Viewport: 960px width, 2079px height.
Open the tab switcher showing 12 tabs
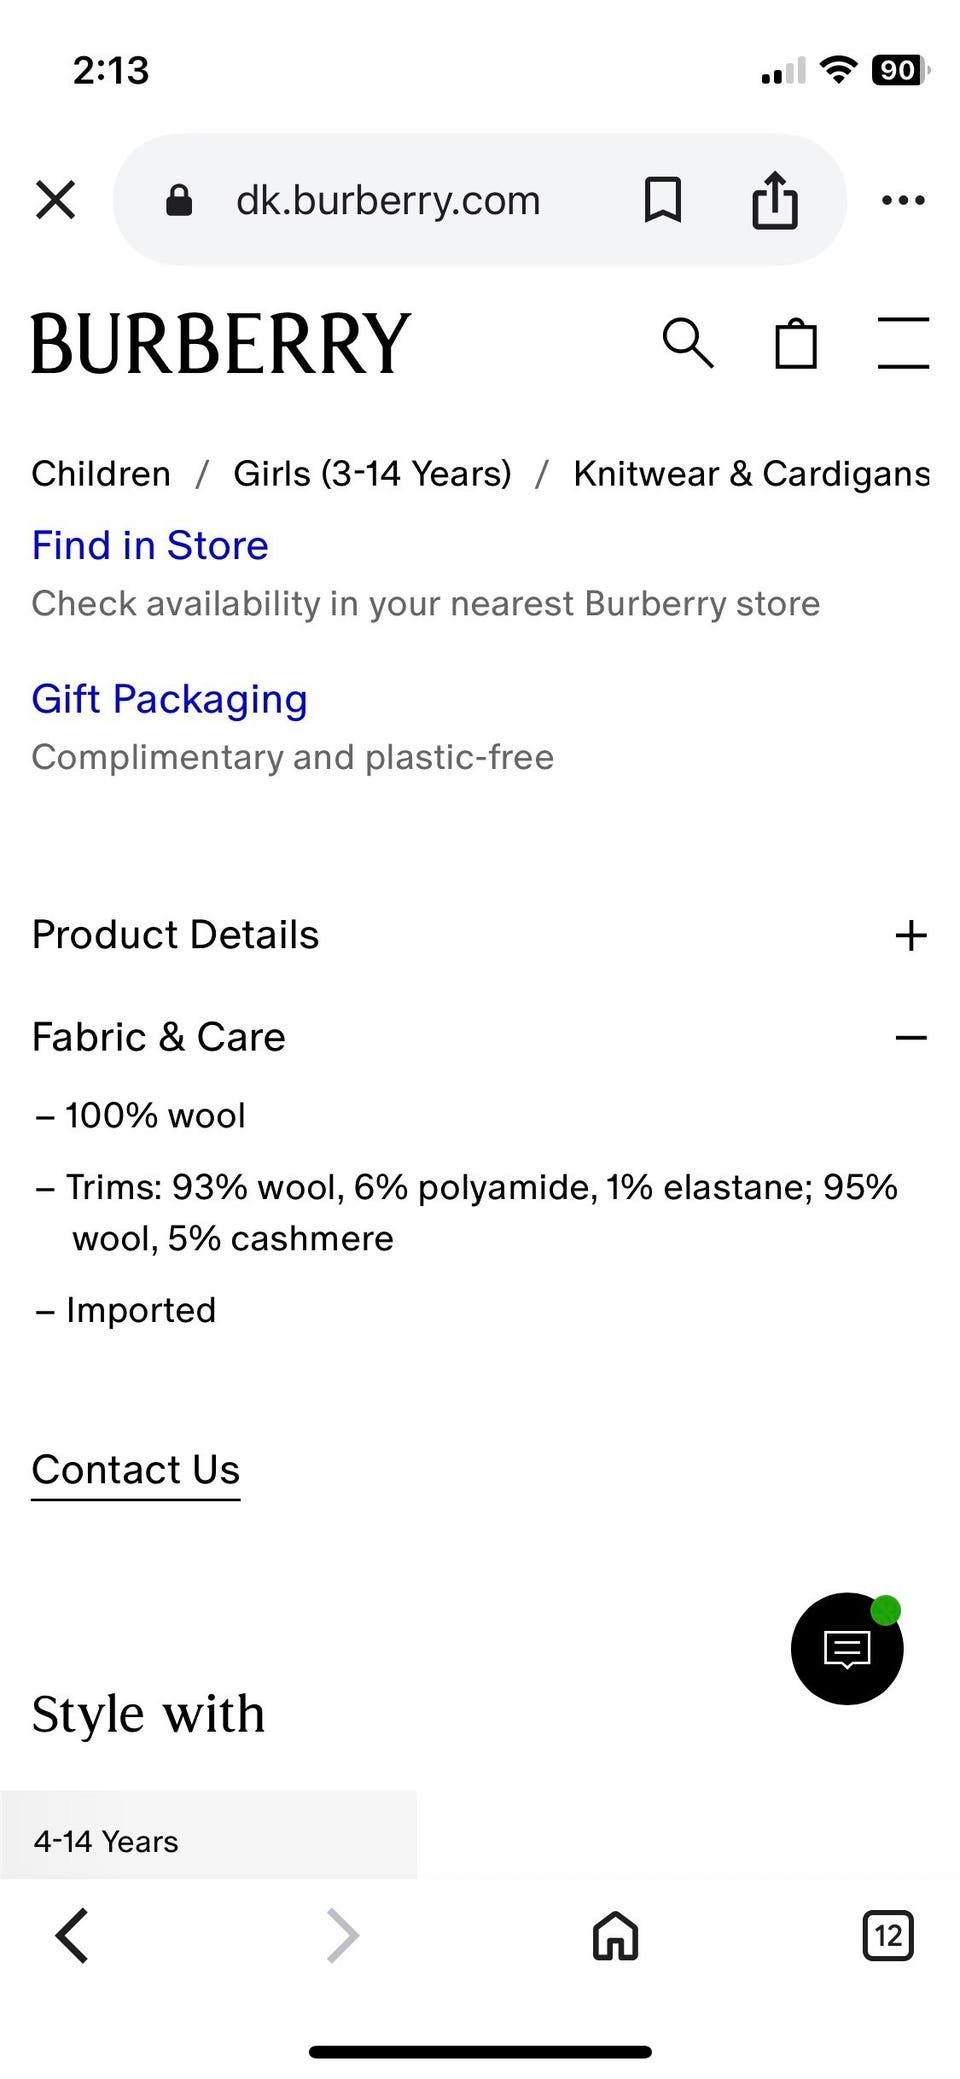click(x=888, y=1935)
